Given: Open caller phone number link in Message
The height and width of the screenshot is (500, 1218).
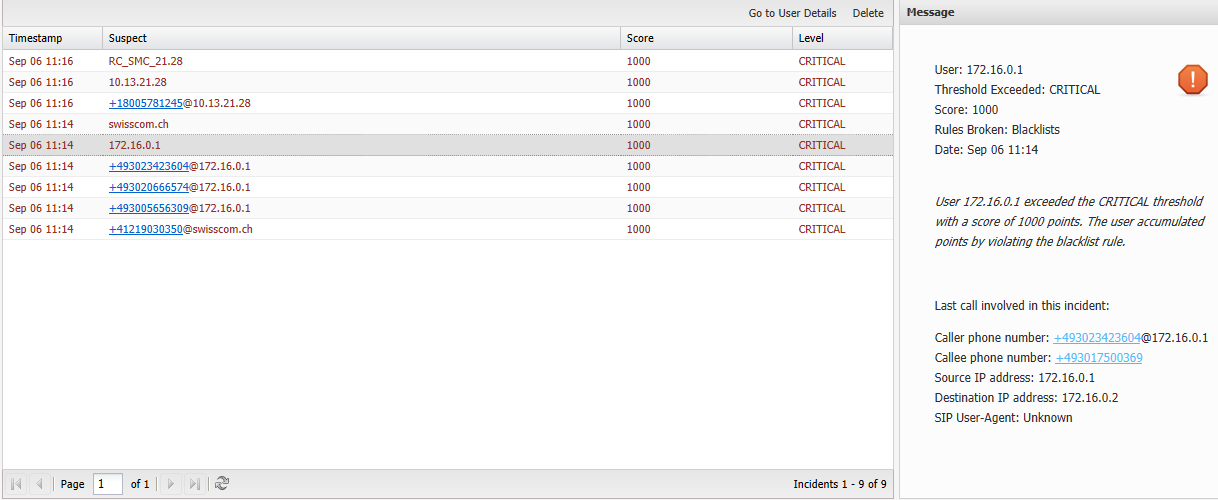Looking at the screenshot, I should 1097,338.
